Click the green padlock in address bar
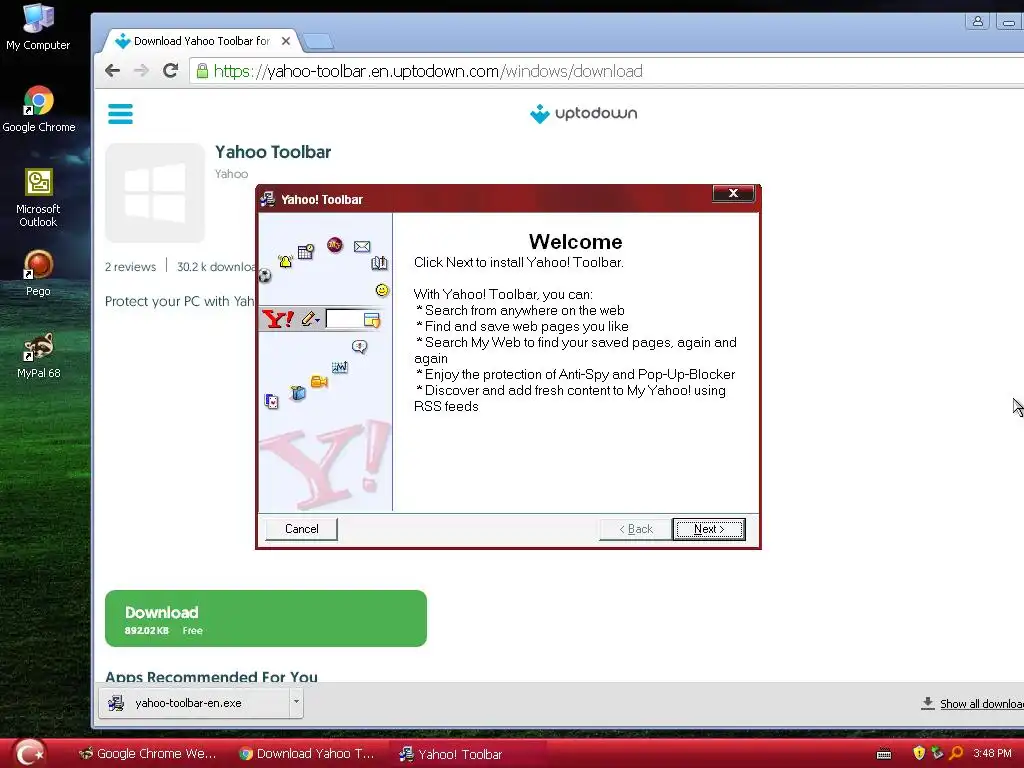 point(202,71)
